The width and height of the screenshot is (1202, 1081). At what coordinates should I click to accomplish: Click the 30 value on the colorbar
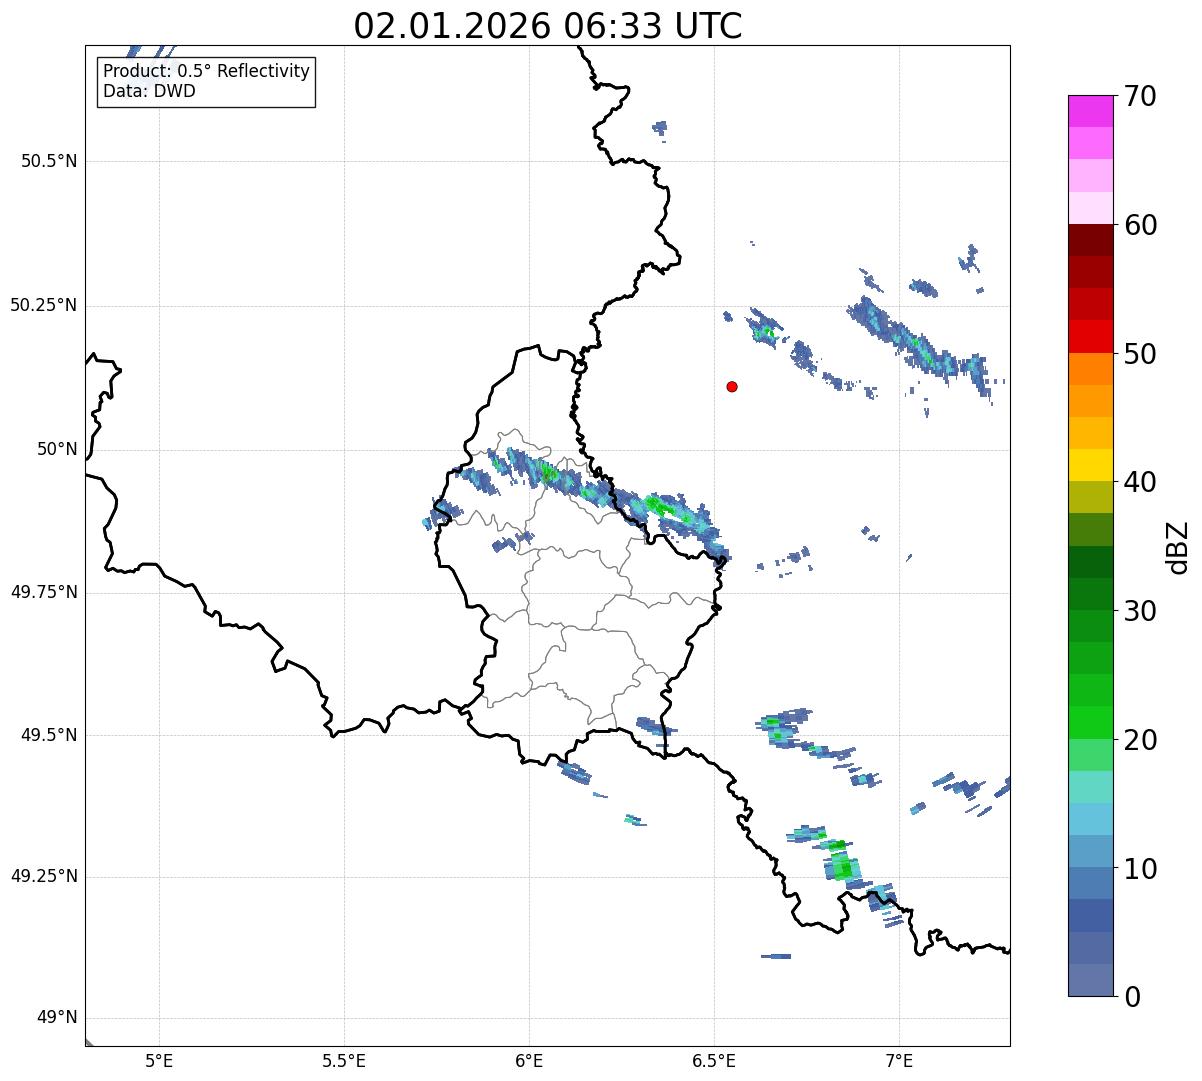pyautogui.click(x=1139, y=611)
